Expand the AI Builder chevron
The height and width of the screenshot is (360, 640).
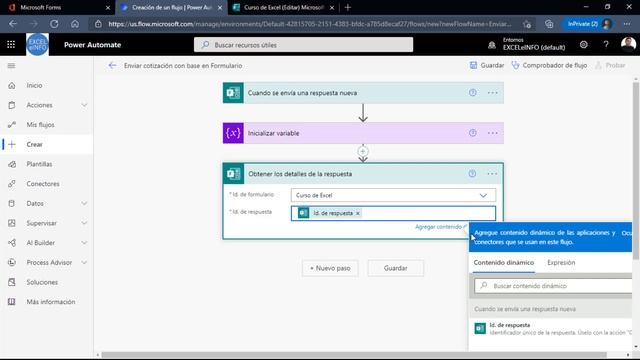click(84, 242)
